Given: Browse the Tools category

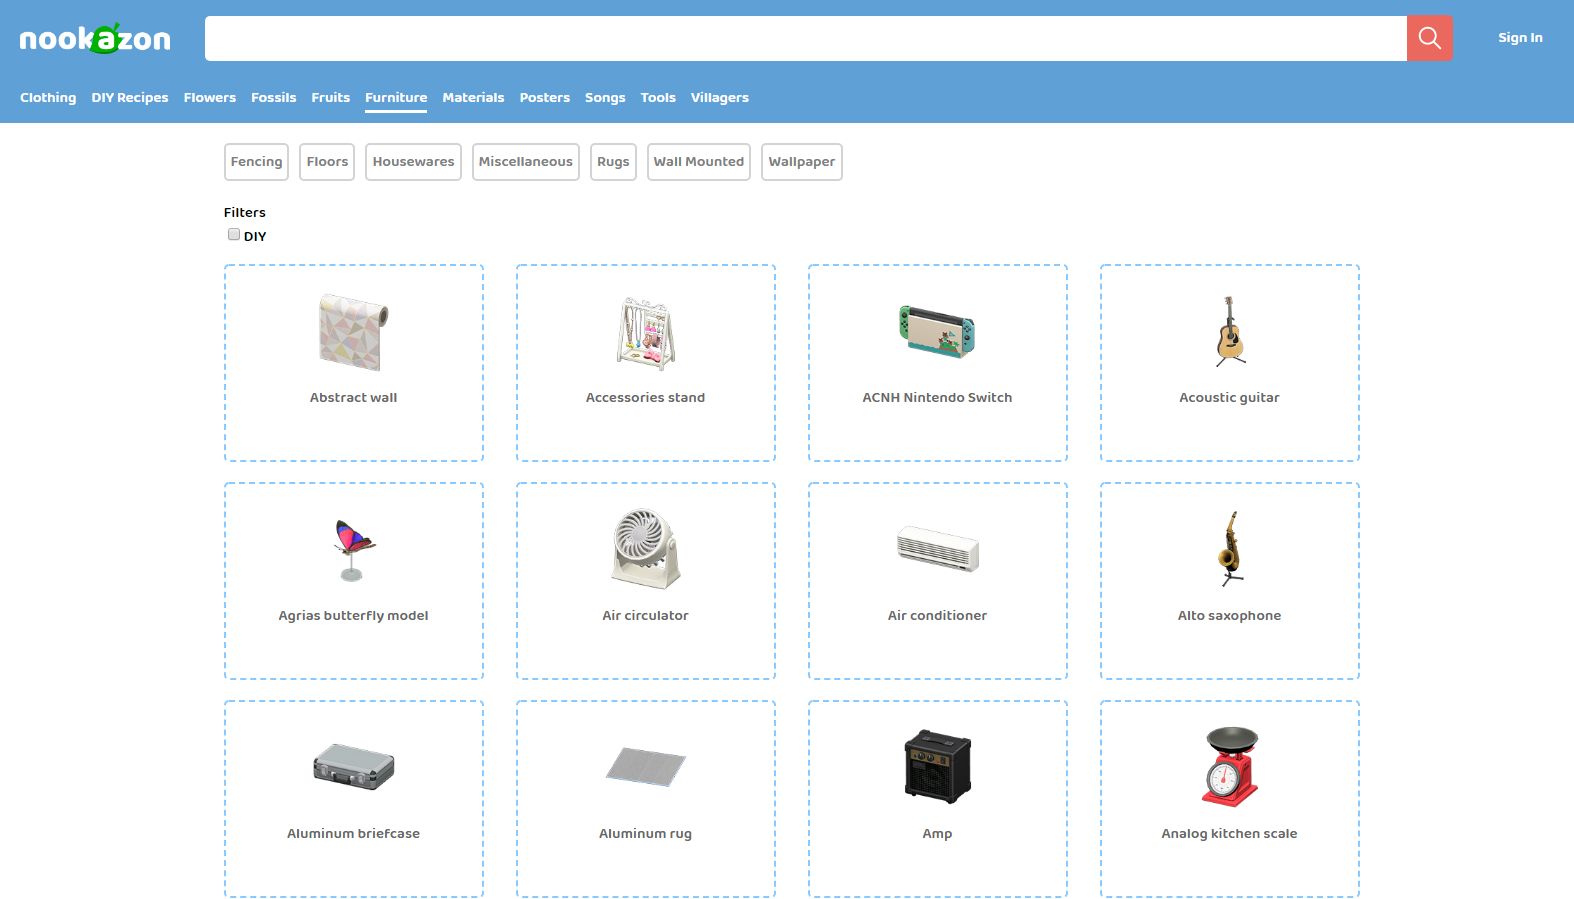Looking at the screenshot, I should coord(658,97).
